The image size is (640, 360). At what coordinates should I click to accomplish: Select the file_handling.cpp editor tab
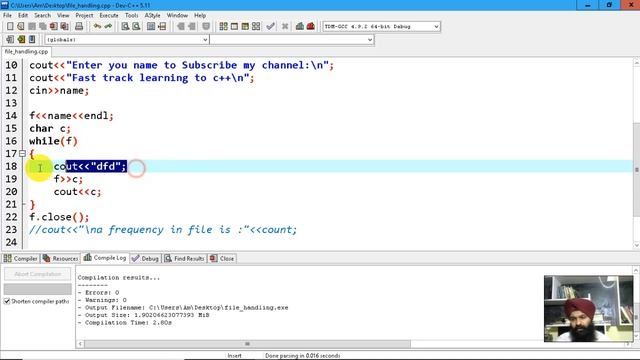tap(26, 52)
